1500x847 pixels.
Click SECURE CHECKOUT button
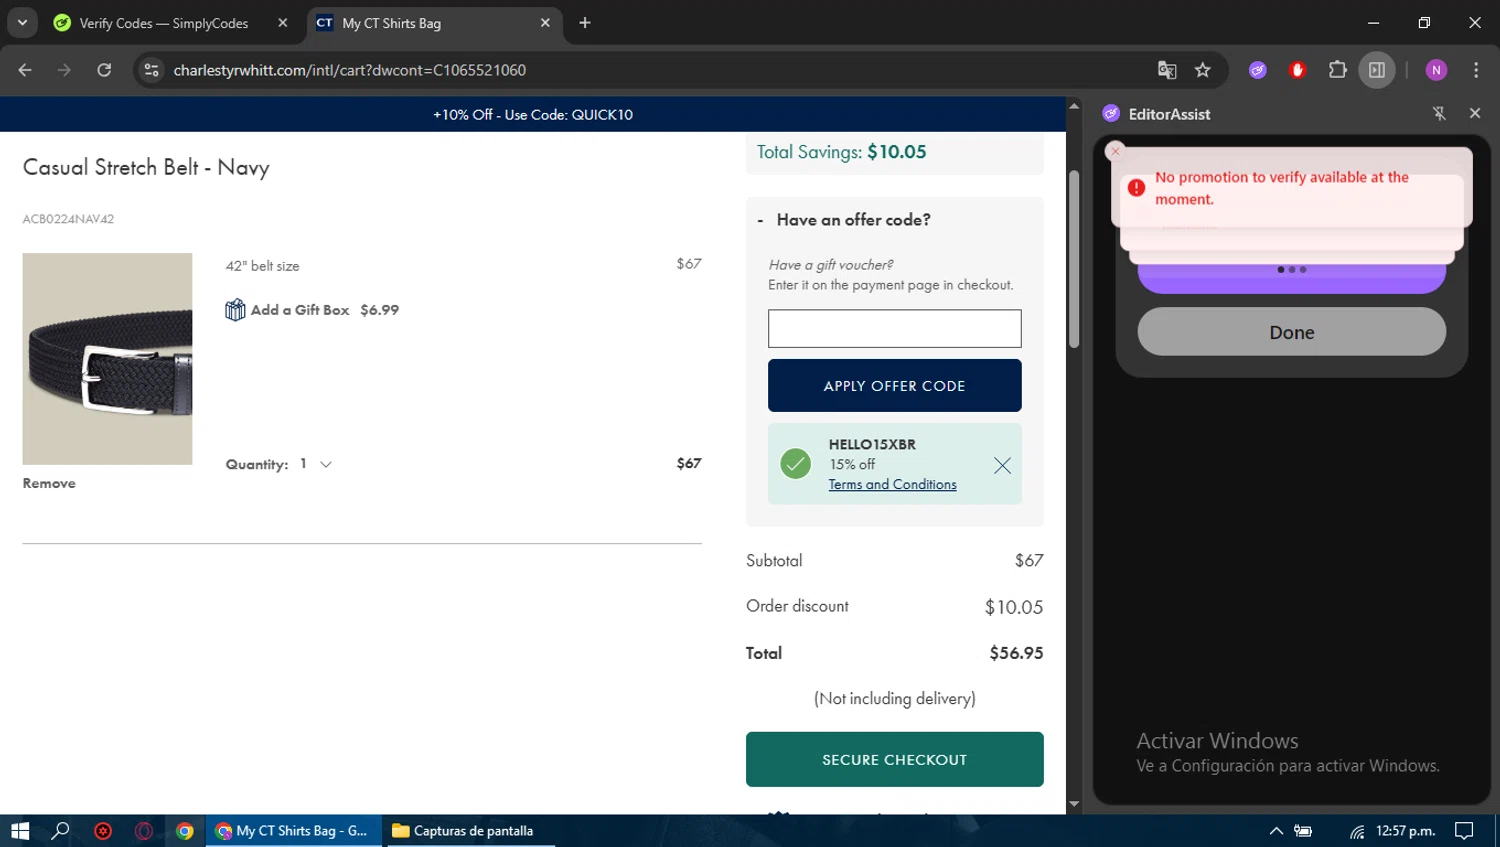point(894,760)
